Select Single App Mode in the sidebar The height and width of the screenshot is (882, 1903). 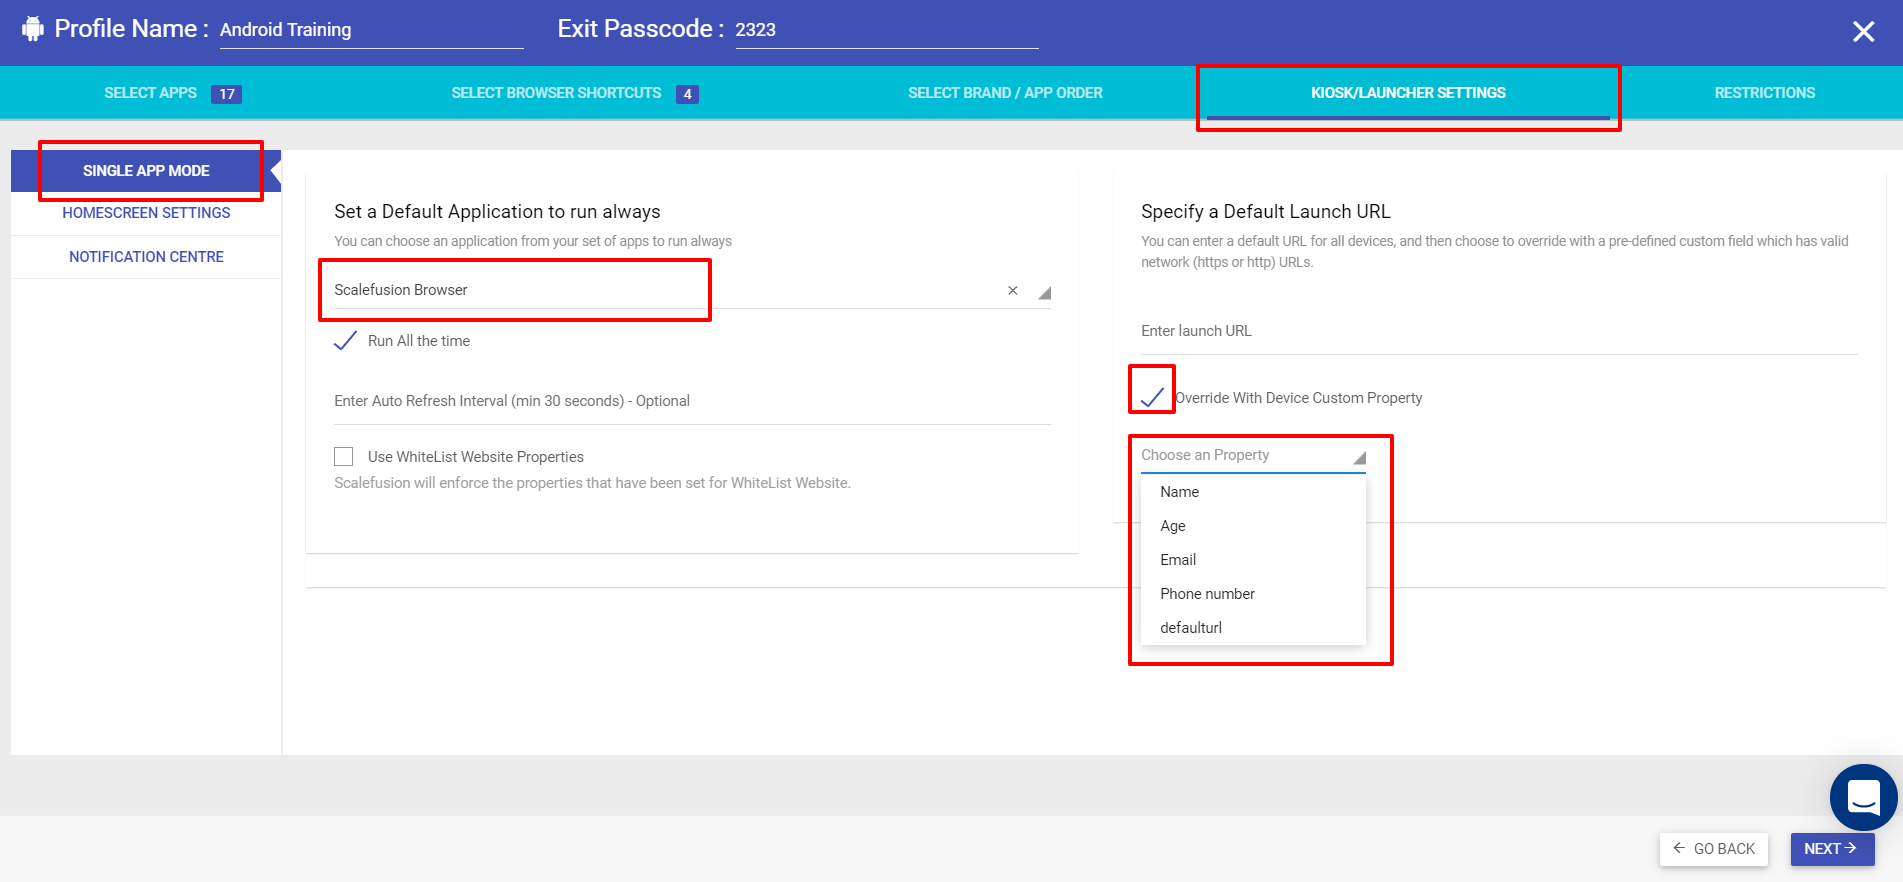tap(146, 171)
